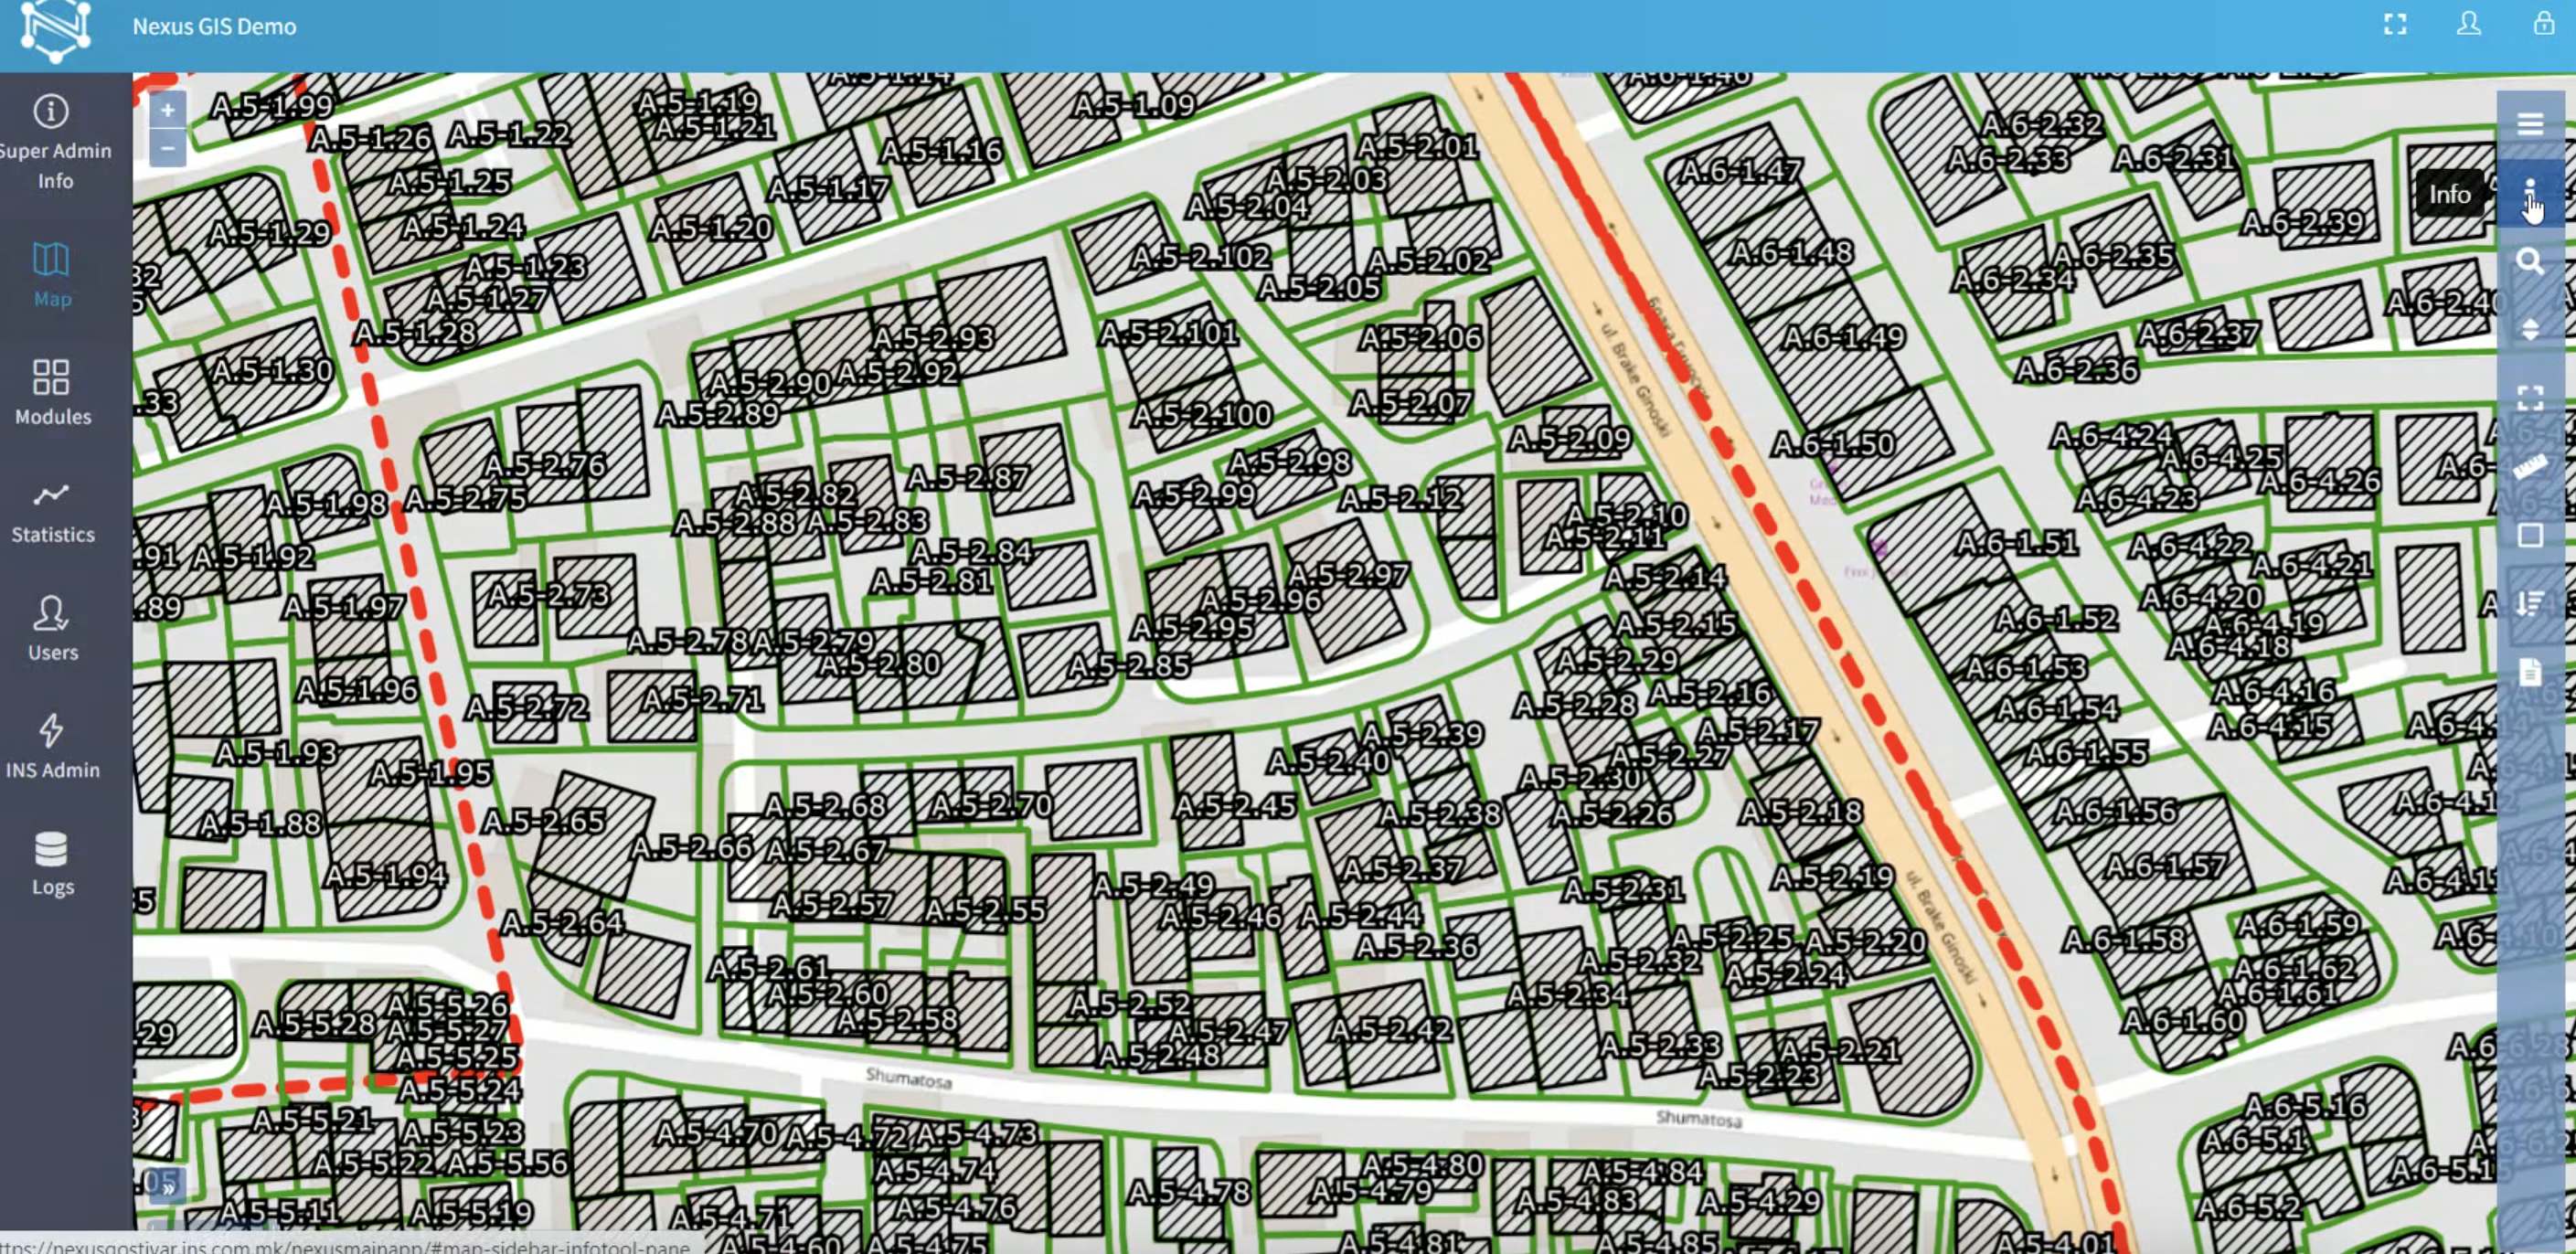Open the document report tool

[2530, 671]
